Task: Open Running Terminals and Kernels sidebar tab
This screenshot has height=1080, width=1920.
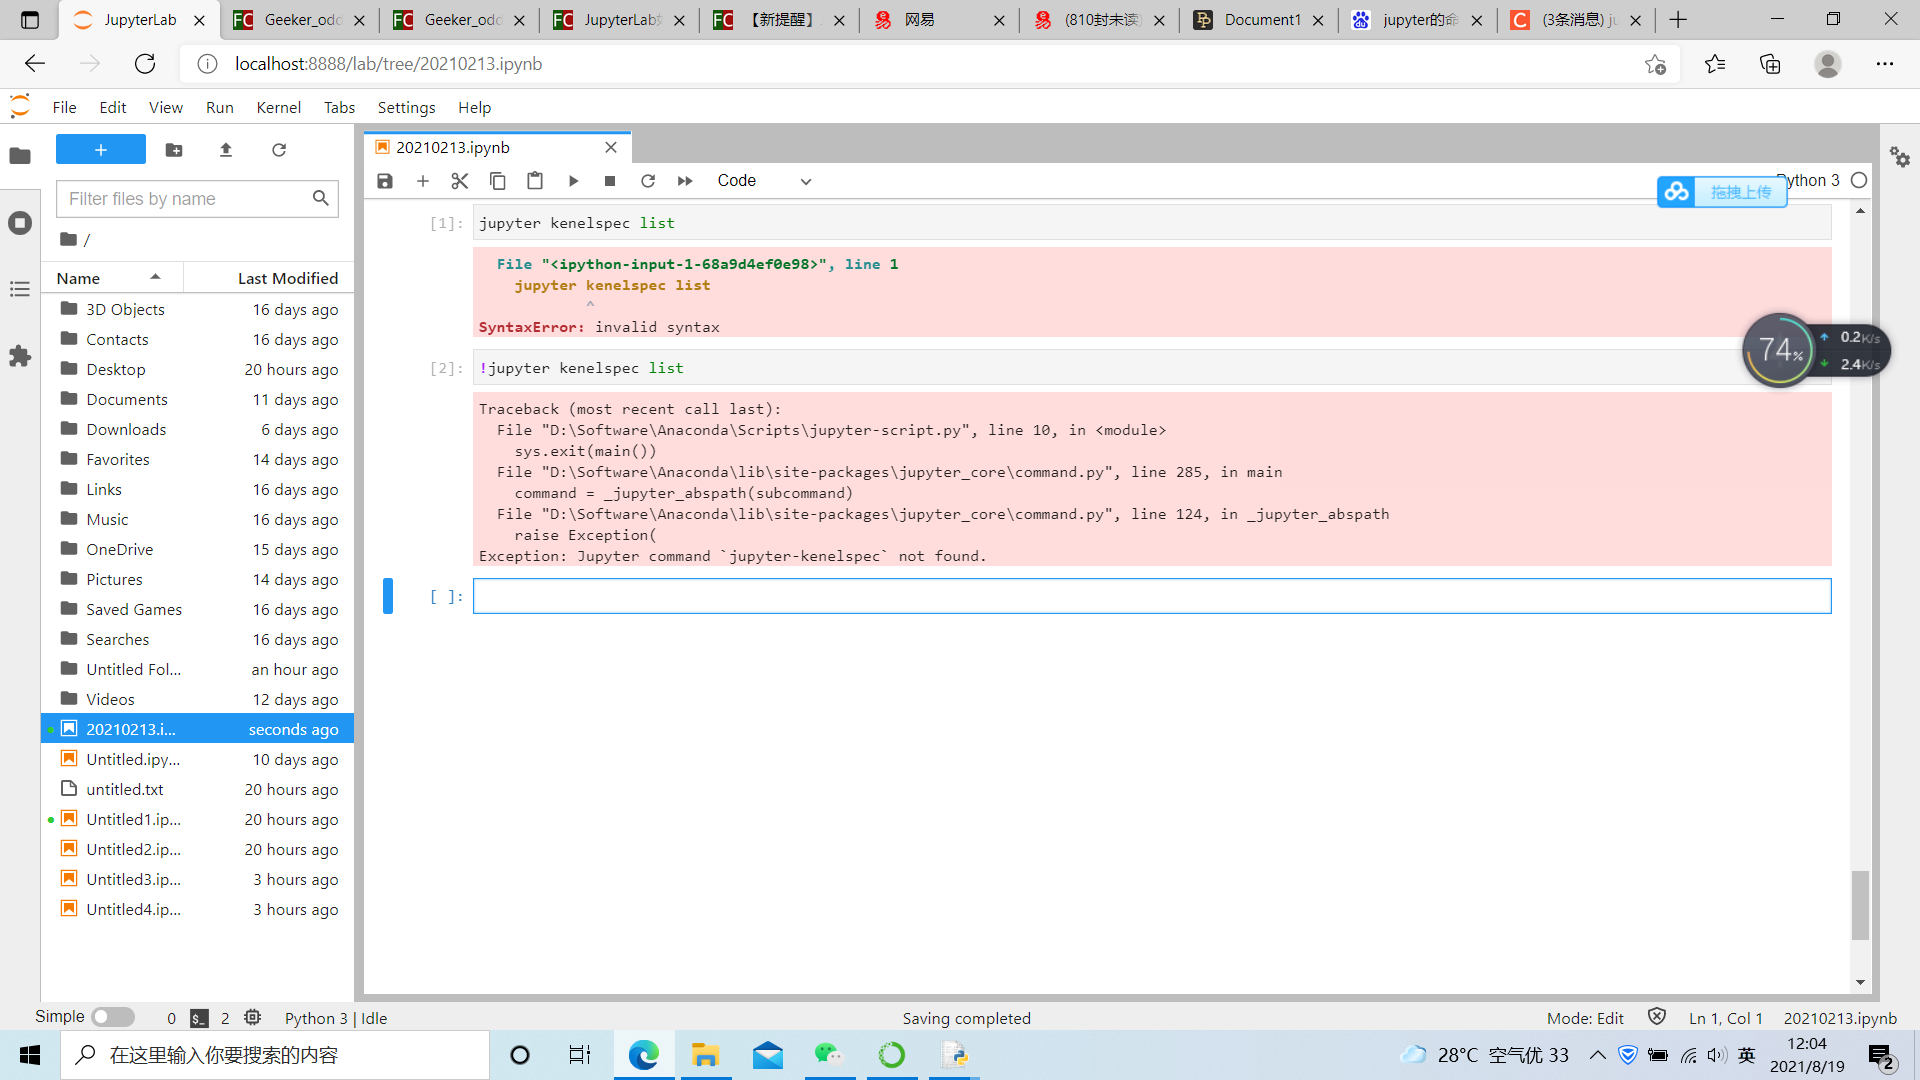Action: point(20,223)
